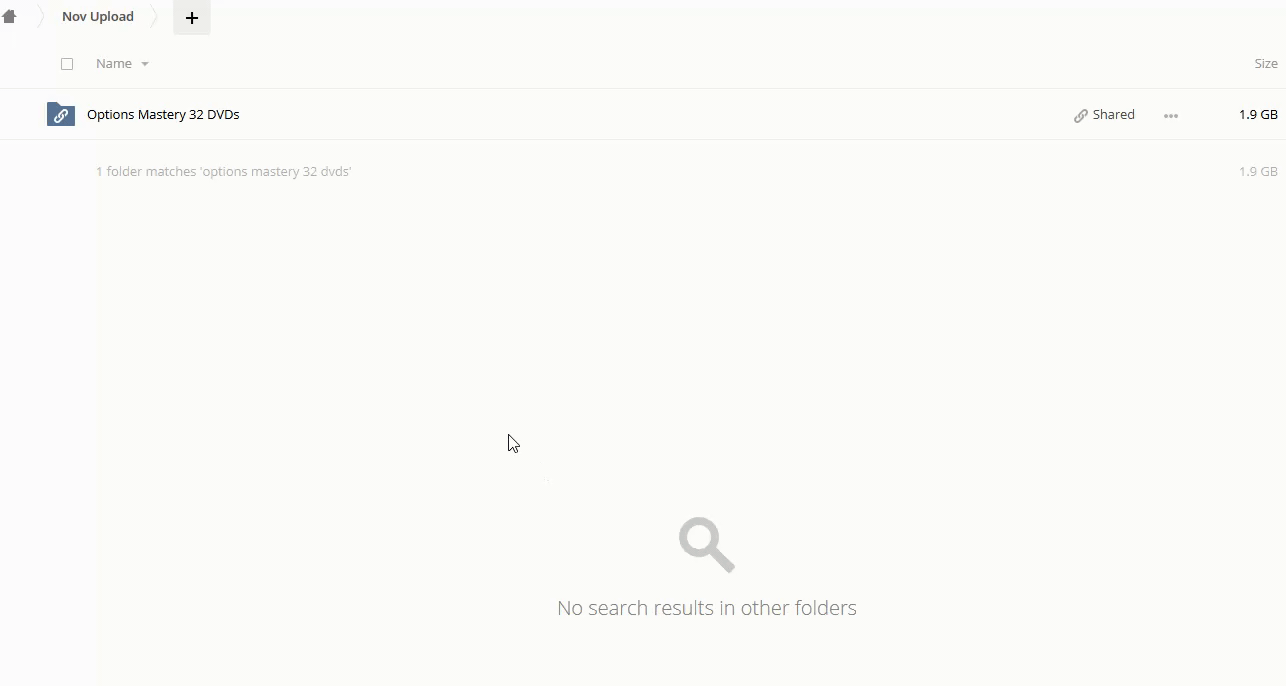Image resolution: width=1286 pixels, height=686 pixels.
Task: Click the 1.9 GB size in folder row
Action: 1258,115
